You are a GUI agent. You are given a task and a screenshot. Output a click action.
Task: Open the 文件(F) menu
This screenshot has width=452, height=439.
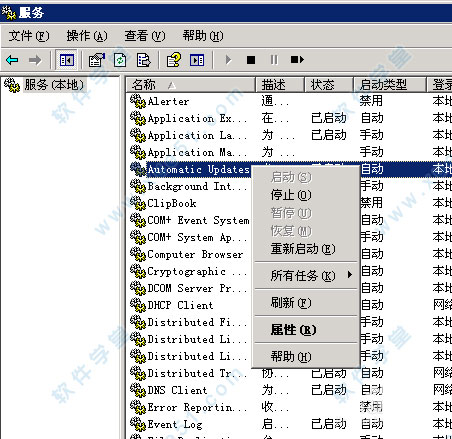[29, 36]
